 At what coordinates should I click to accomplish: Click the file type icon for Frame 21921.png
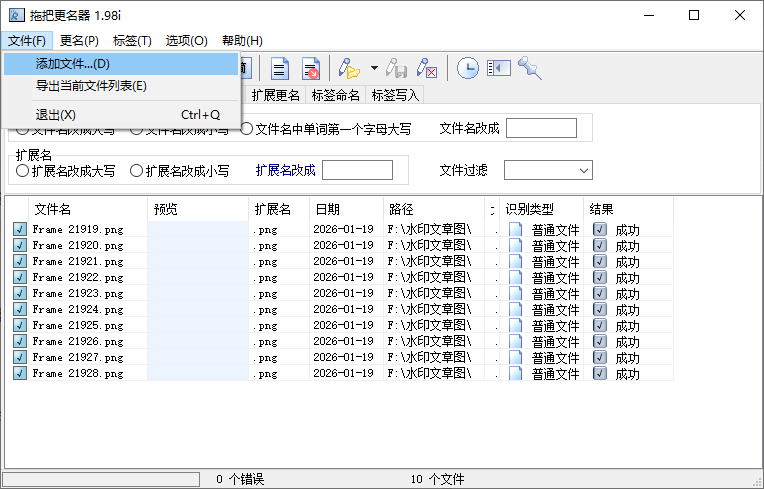tap(516, 261)
